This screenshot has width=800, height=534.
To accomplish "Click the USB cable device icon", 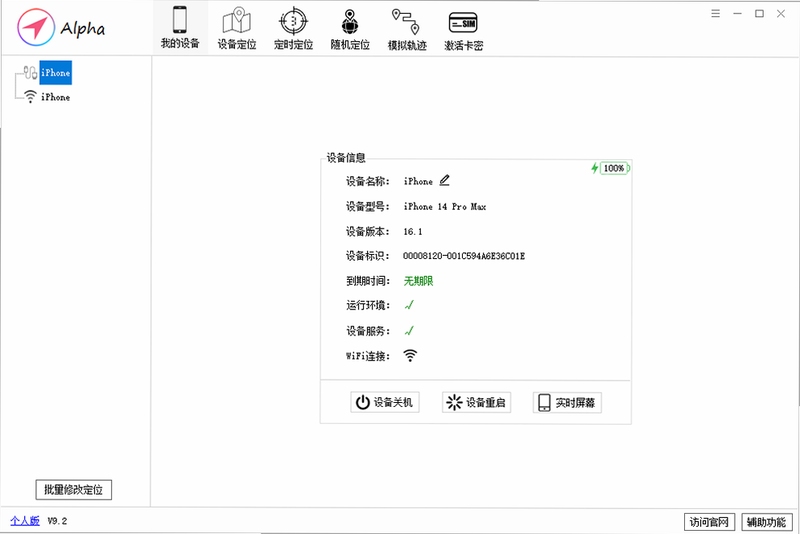I will click(30, 72).
